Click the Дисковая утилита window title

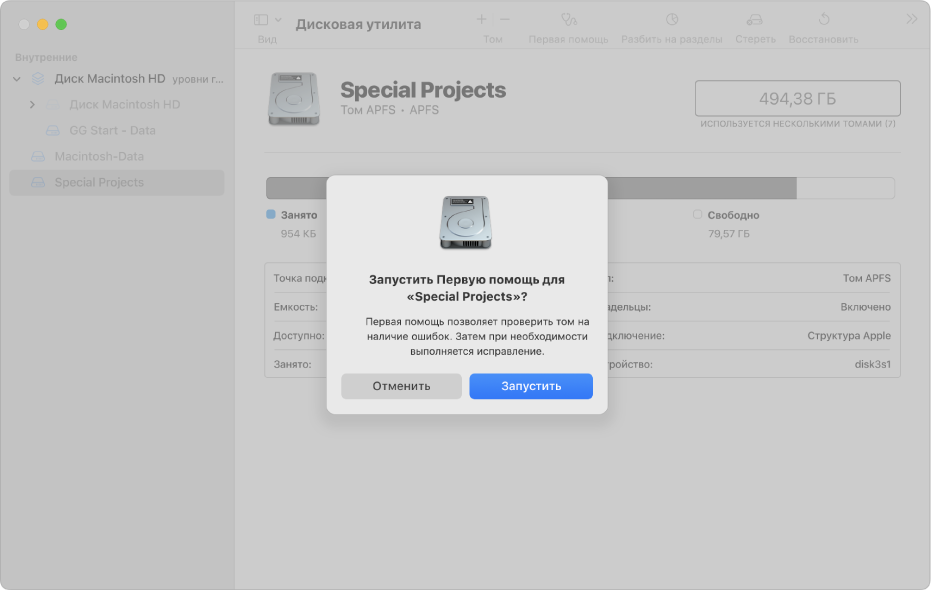(359, 24)
